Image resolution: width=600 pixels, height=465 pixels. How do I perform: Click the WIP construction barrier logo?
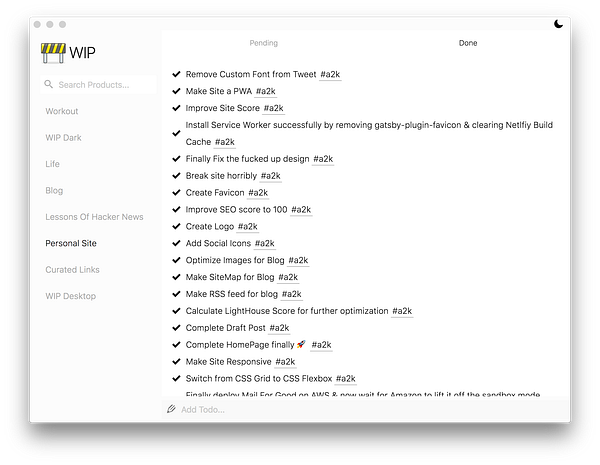tap(53, 52)
